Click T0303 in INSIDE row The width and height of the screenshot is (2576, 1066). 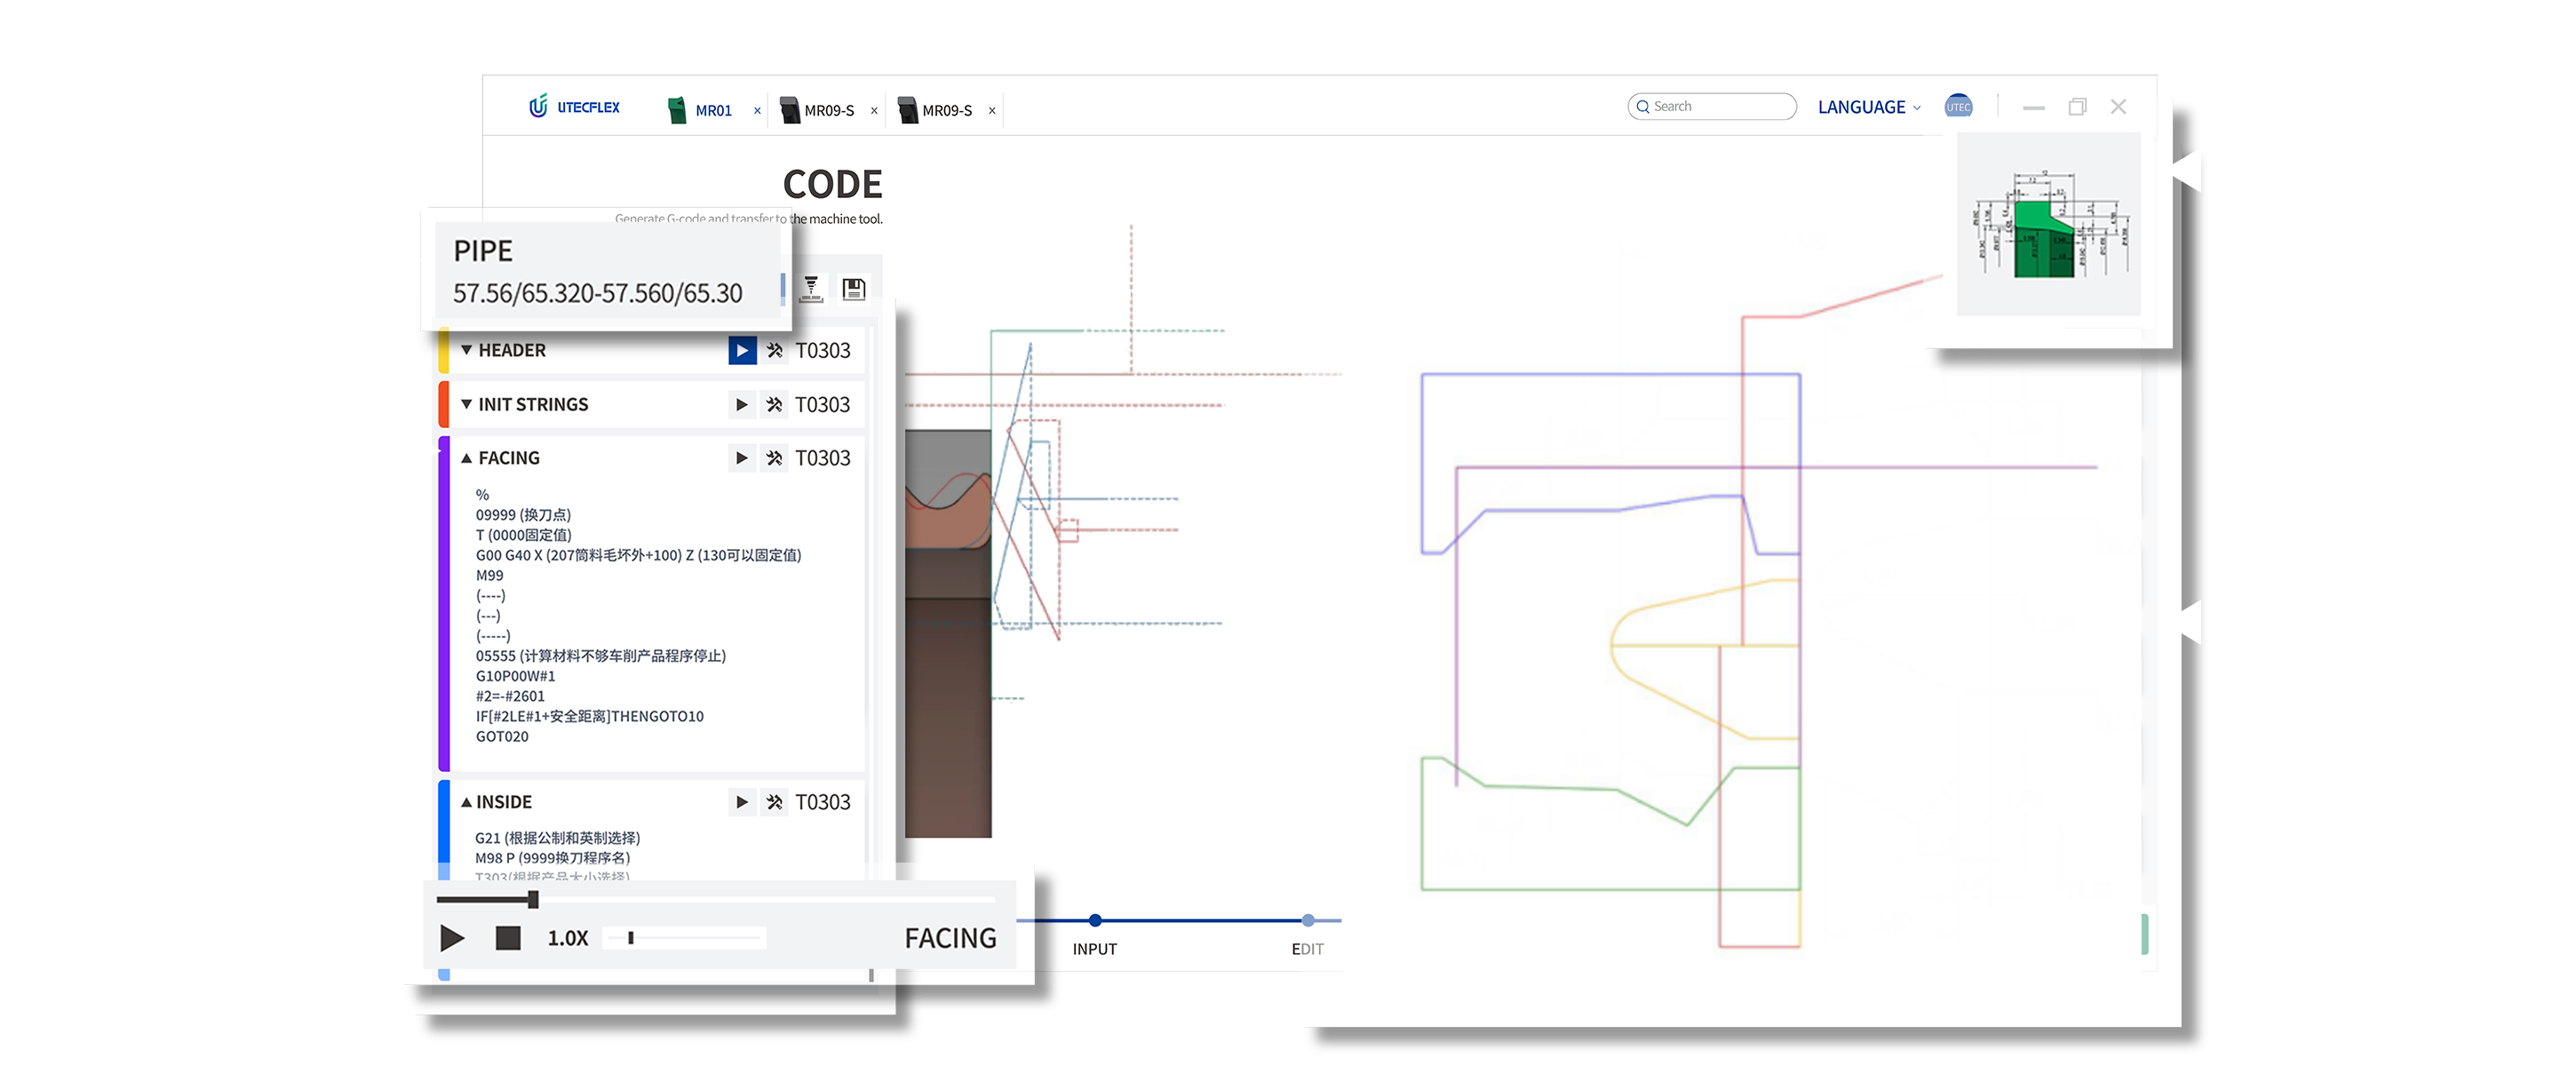coord(822,802)
